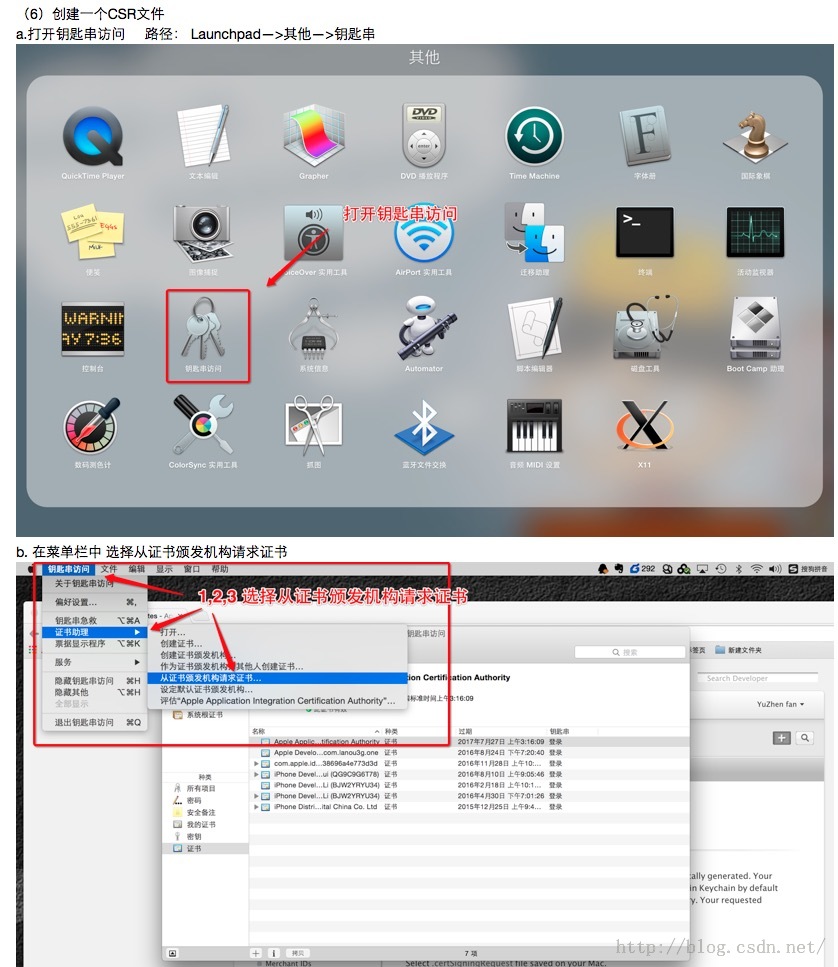Choose 隐藏钥匙串访问 menu entry
Viewport: 838px width, 967px height.
94,681
